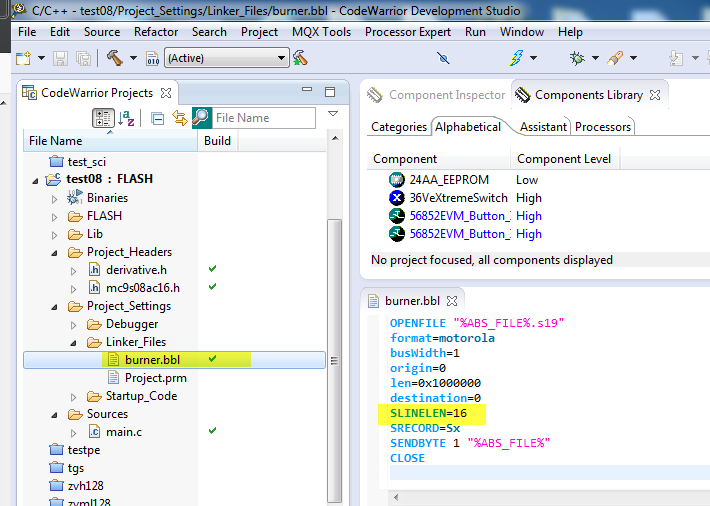Open the lightning bolt dropdown arrow
Image resolution: width=710 pixels, height=506 pixels.
(x=533, y=58)
